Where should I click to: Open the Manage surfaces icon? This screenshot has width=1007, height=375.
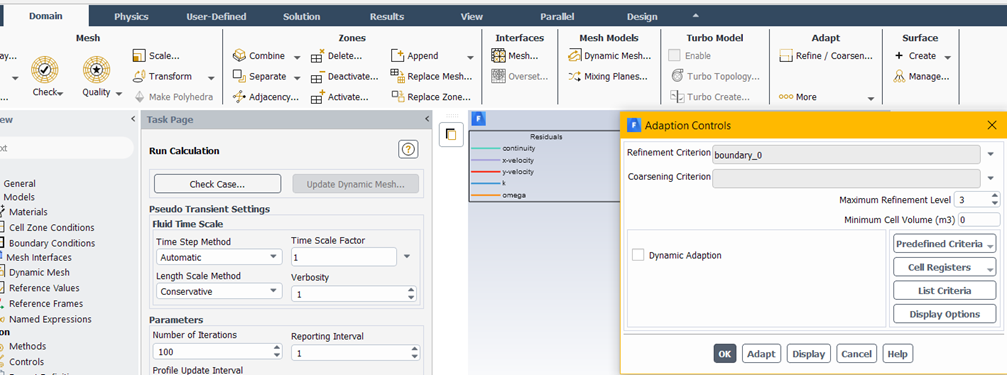tap(900, 76)
